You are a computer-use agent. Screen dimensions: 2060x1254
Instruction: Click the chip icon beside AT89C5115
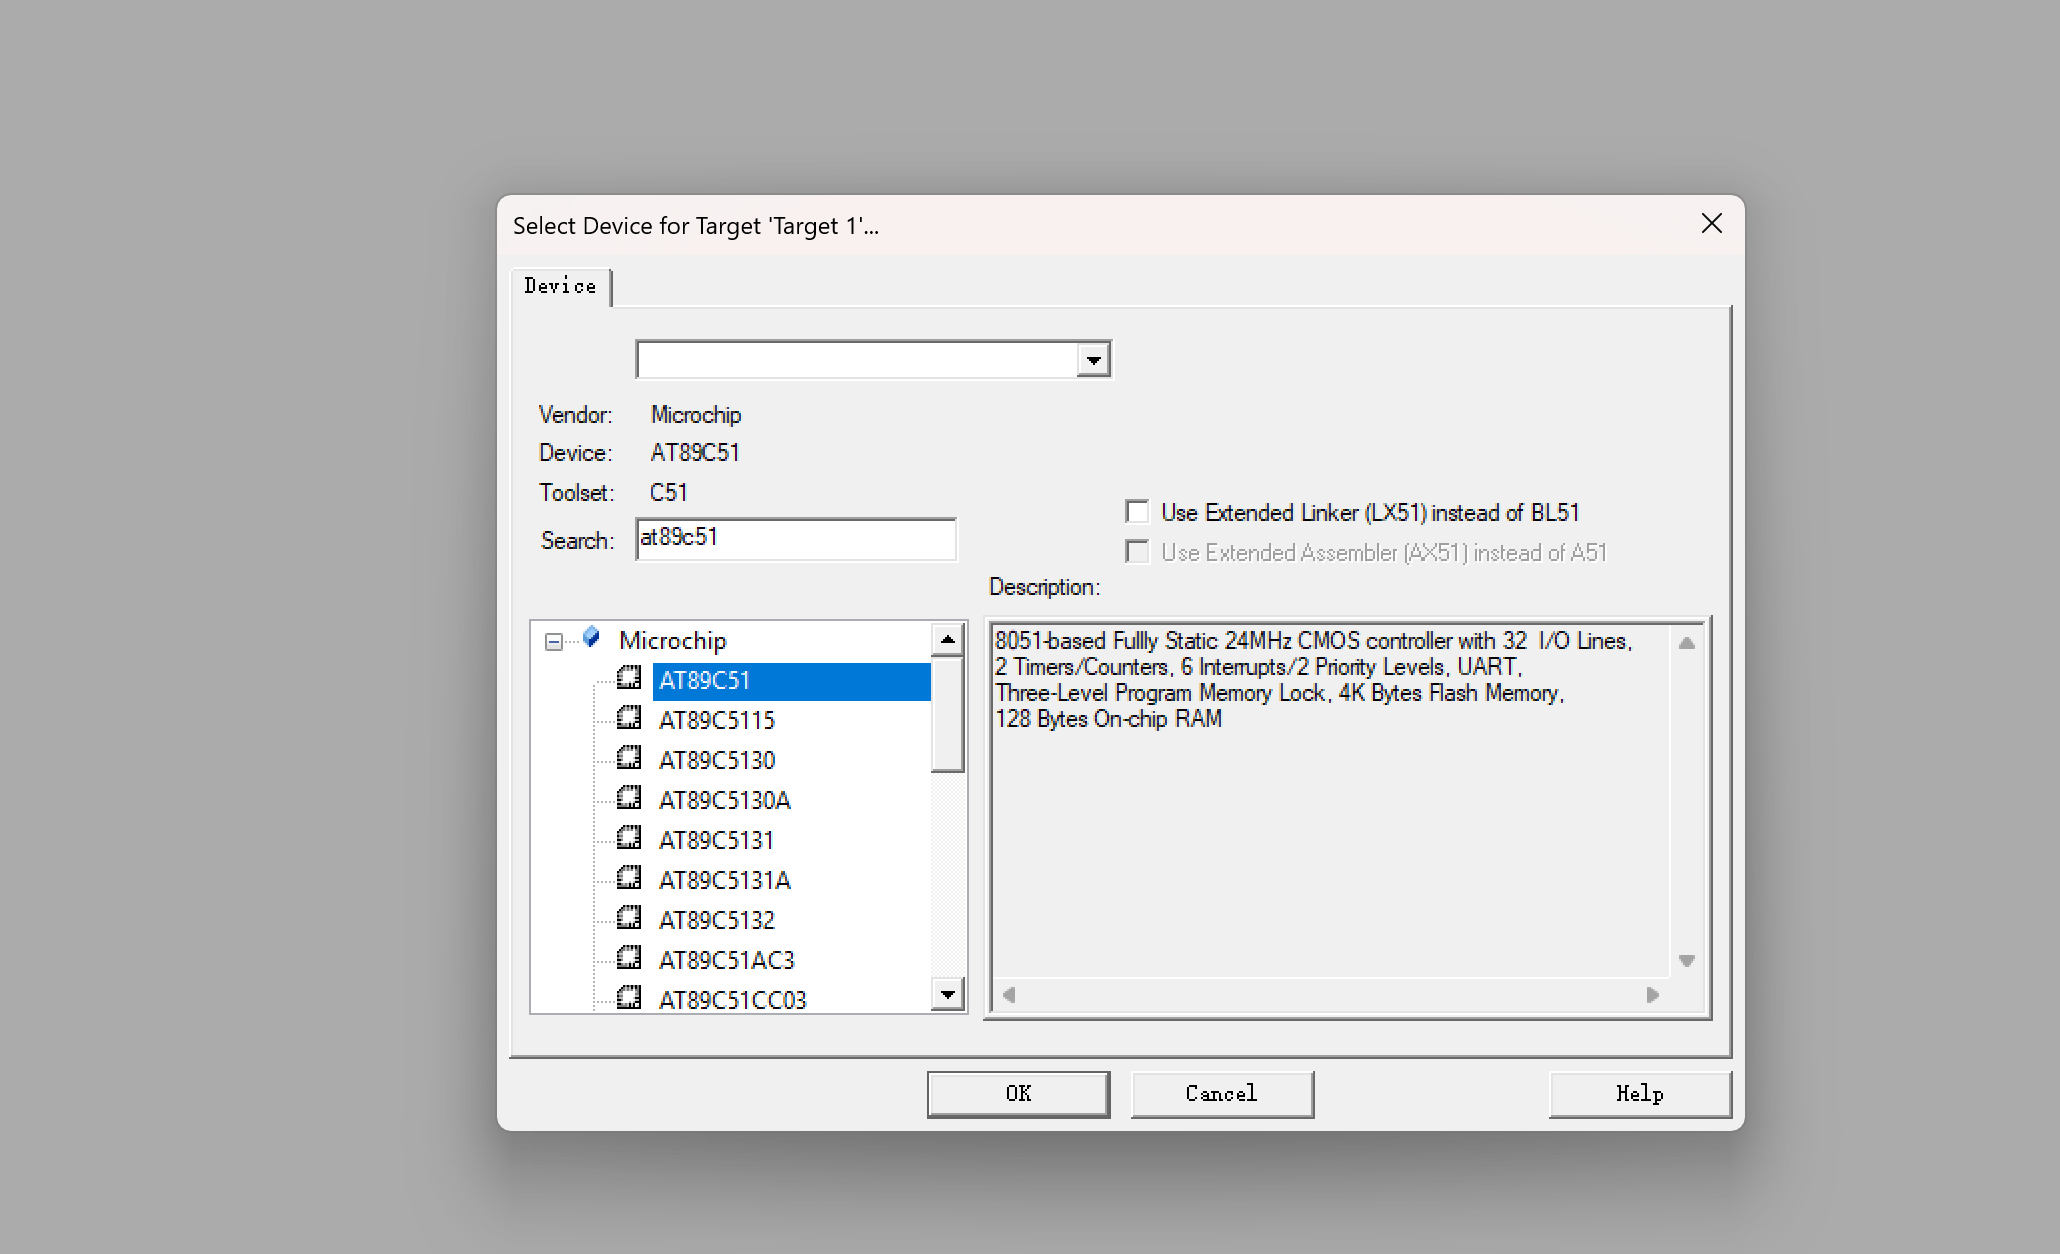[x=629, y=718]
